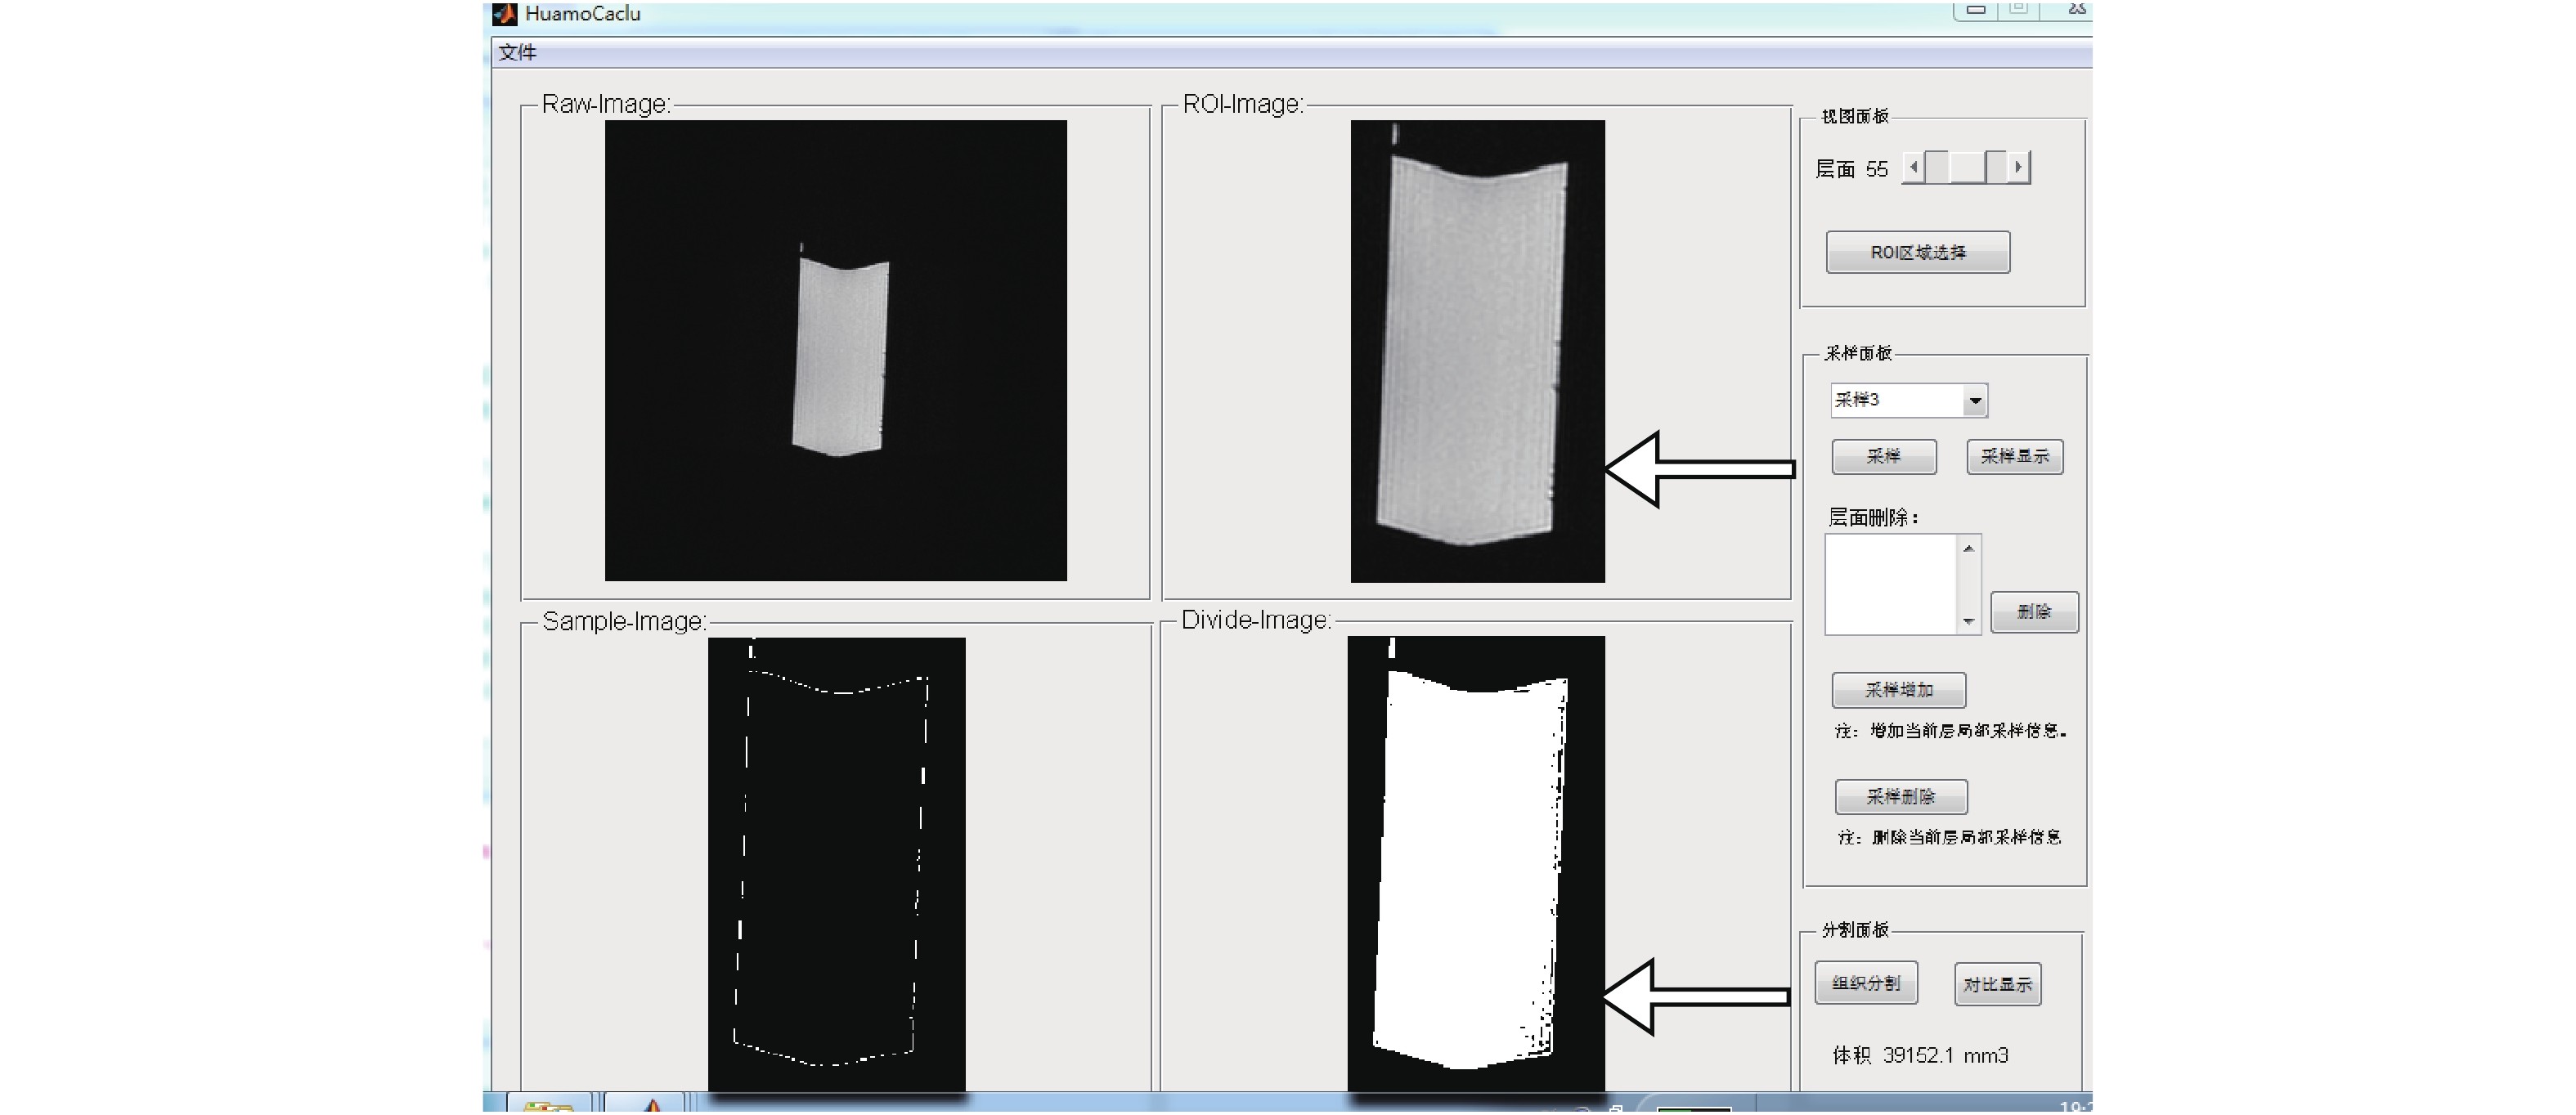Screen dimensions: 2576x1115
Task: Click the 采样 button
Action: (x=1883, y=457)
